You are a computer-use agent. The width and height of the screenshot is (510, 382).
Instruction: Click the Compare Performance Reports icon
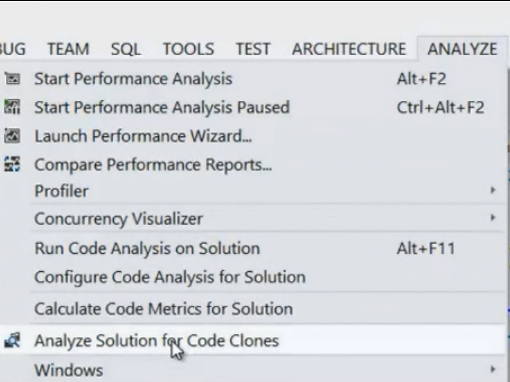click(x=12, y=165)
